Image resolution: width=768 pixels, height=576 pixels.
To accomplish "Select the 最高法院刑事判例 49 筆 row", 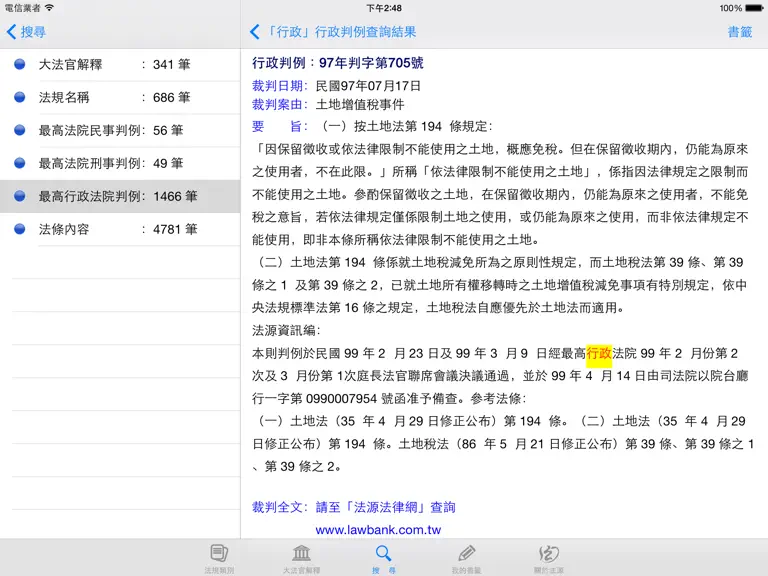I will coord(120,163).
